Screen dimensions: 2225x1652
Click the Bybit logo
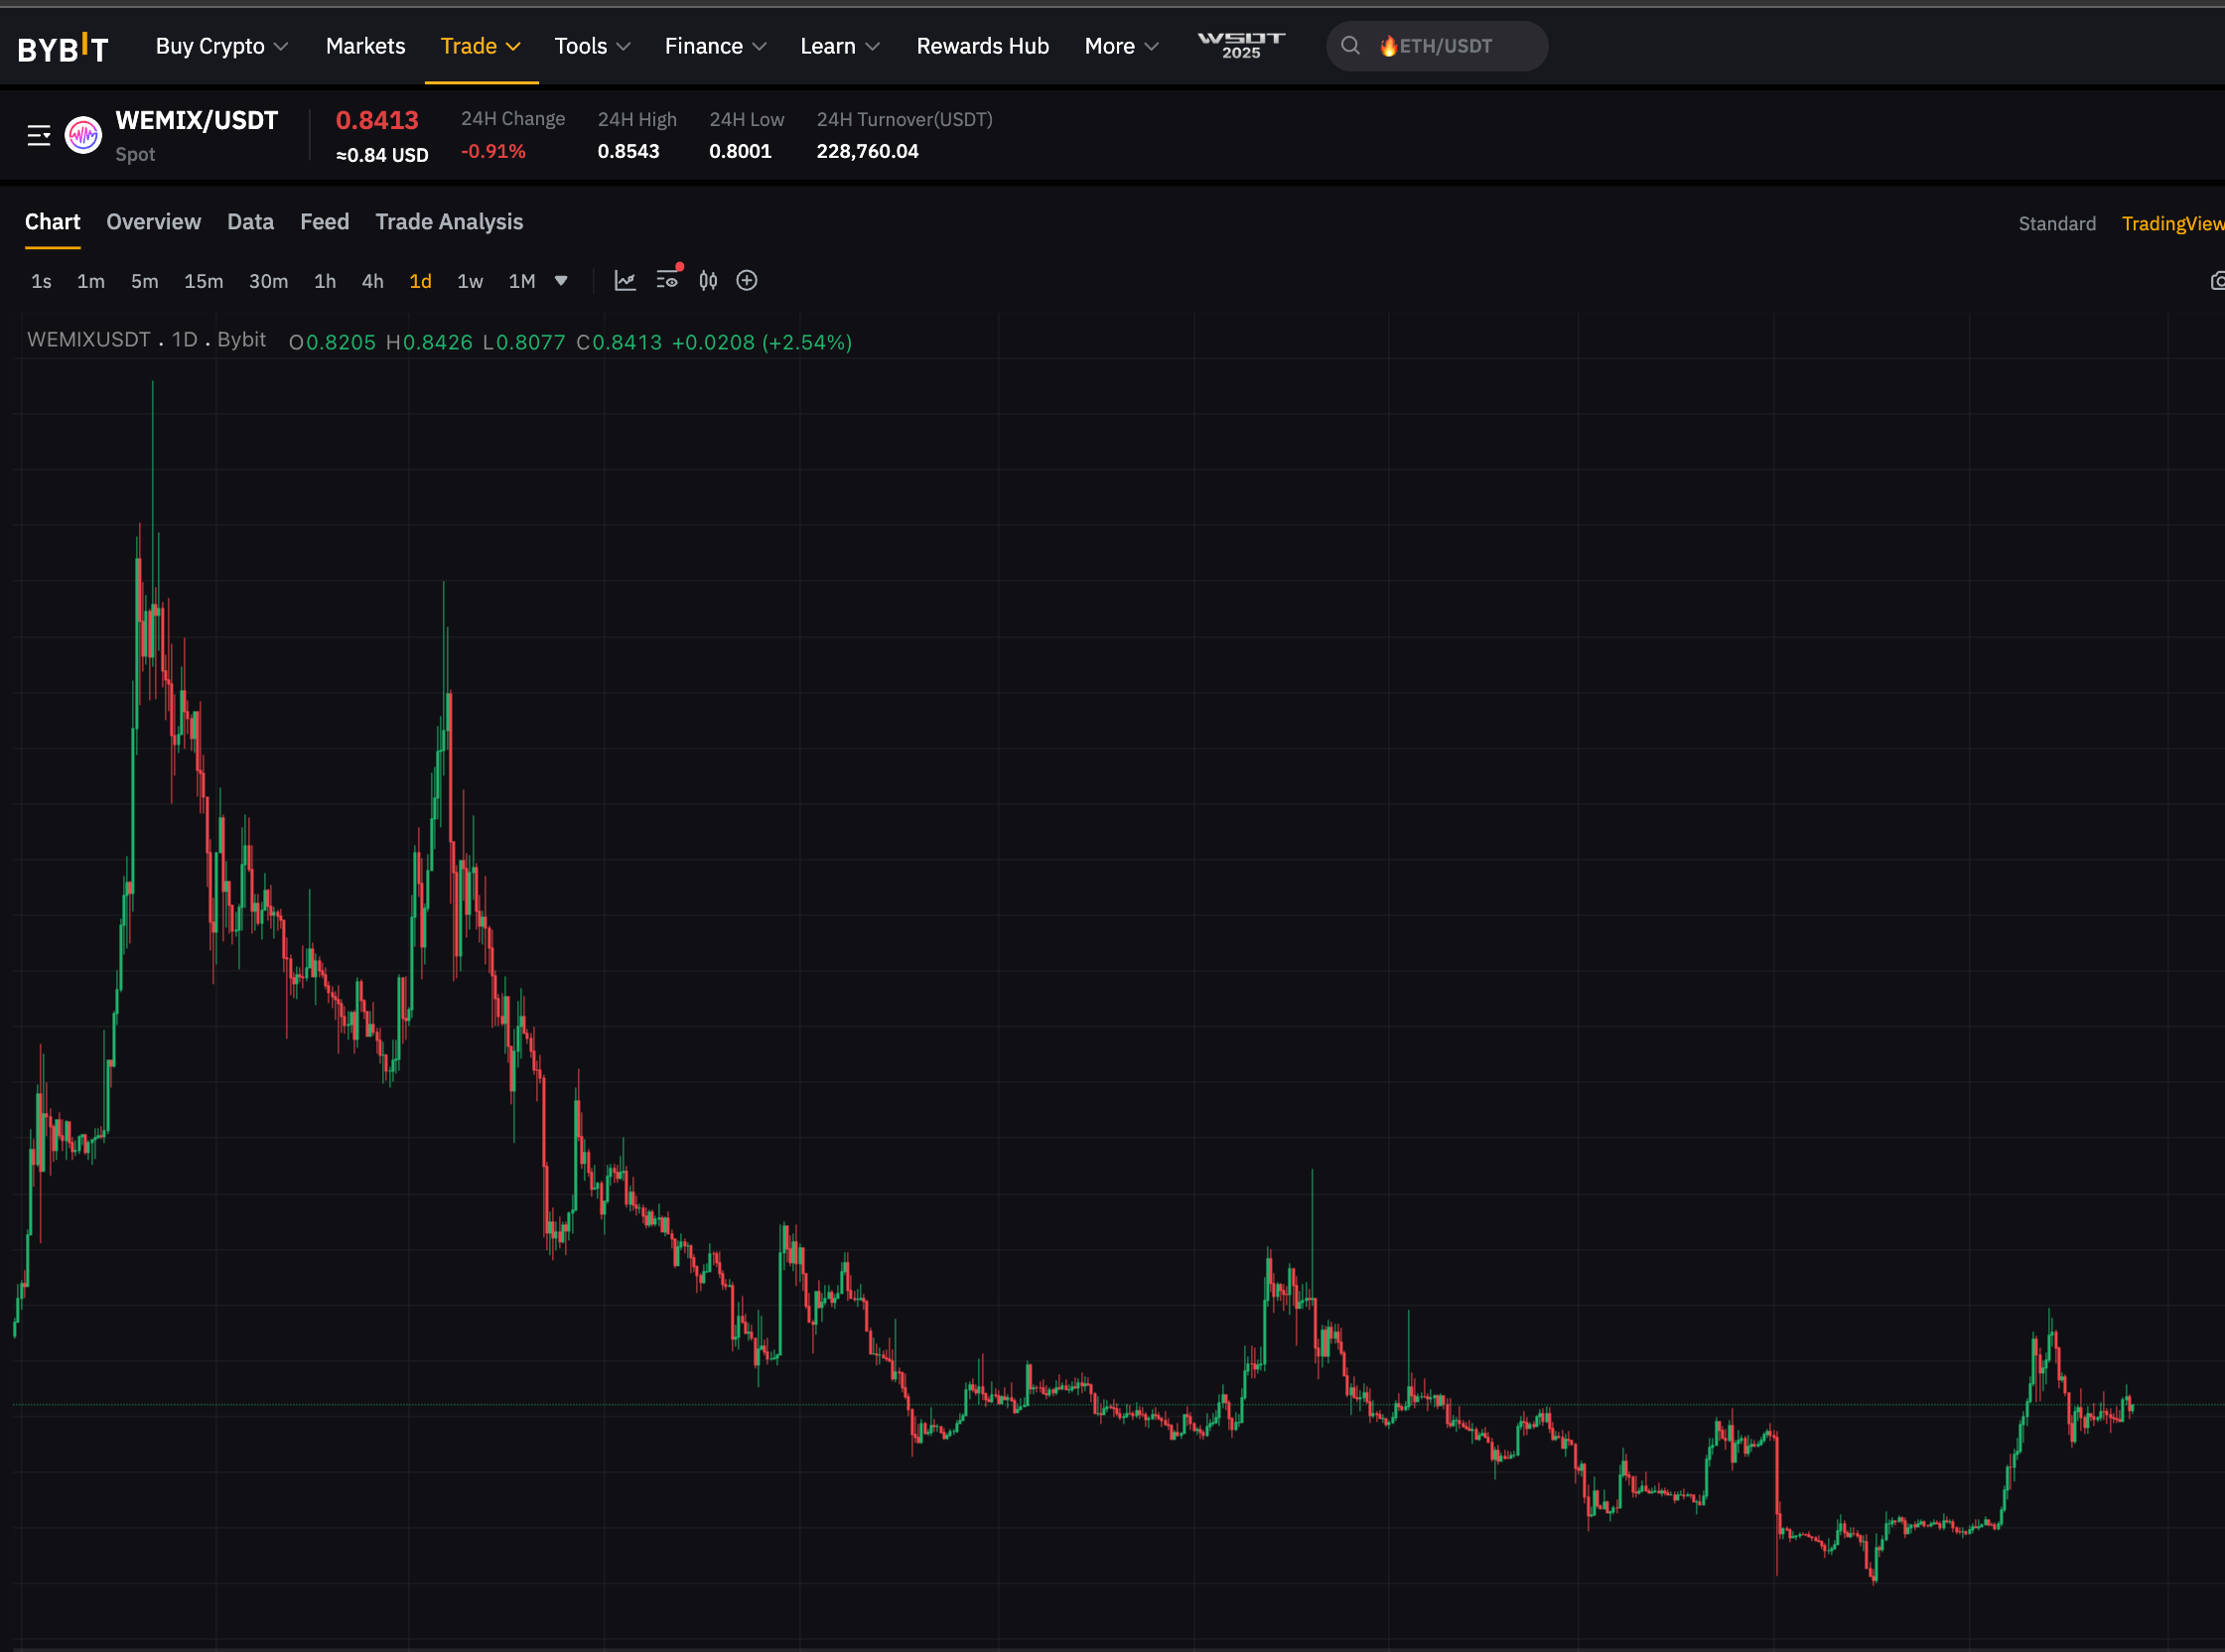[63, 47]
